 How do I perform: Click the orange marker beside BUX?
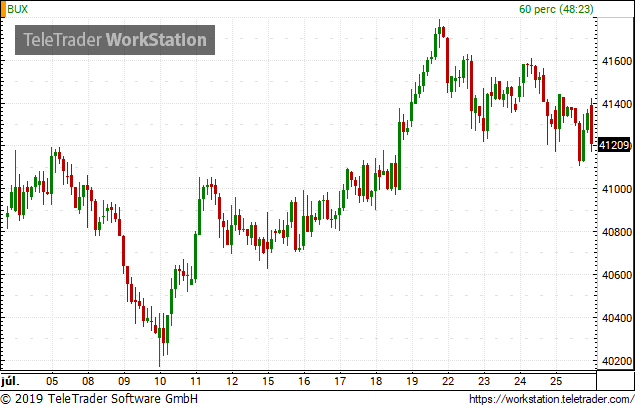(3, 9)
